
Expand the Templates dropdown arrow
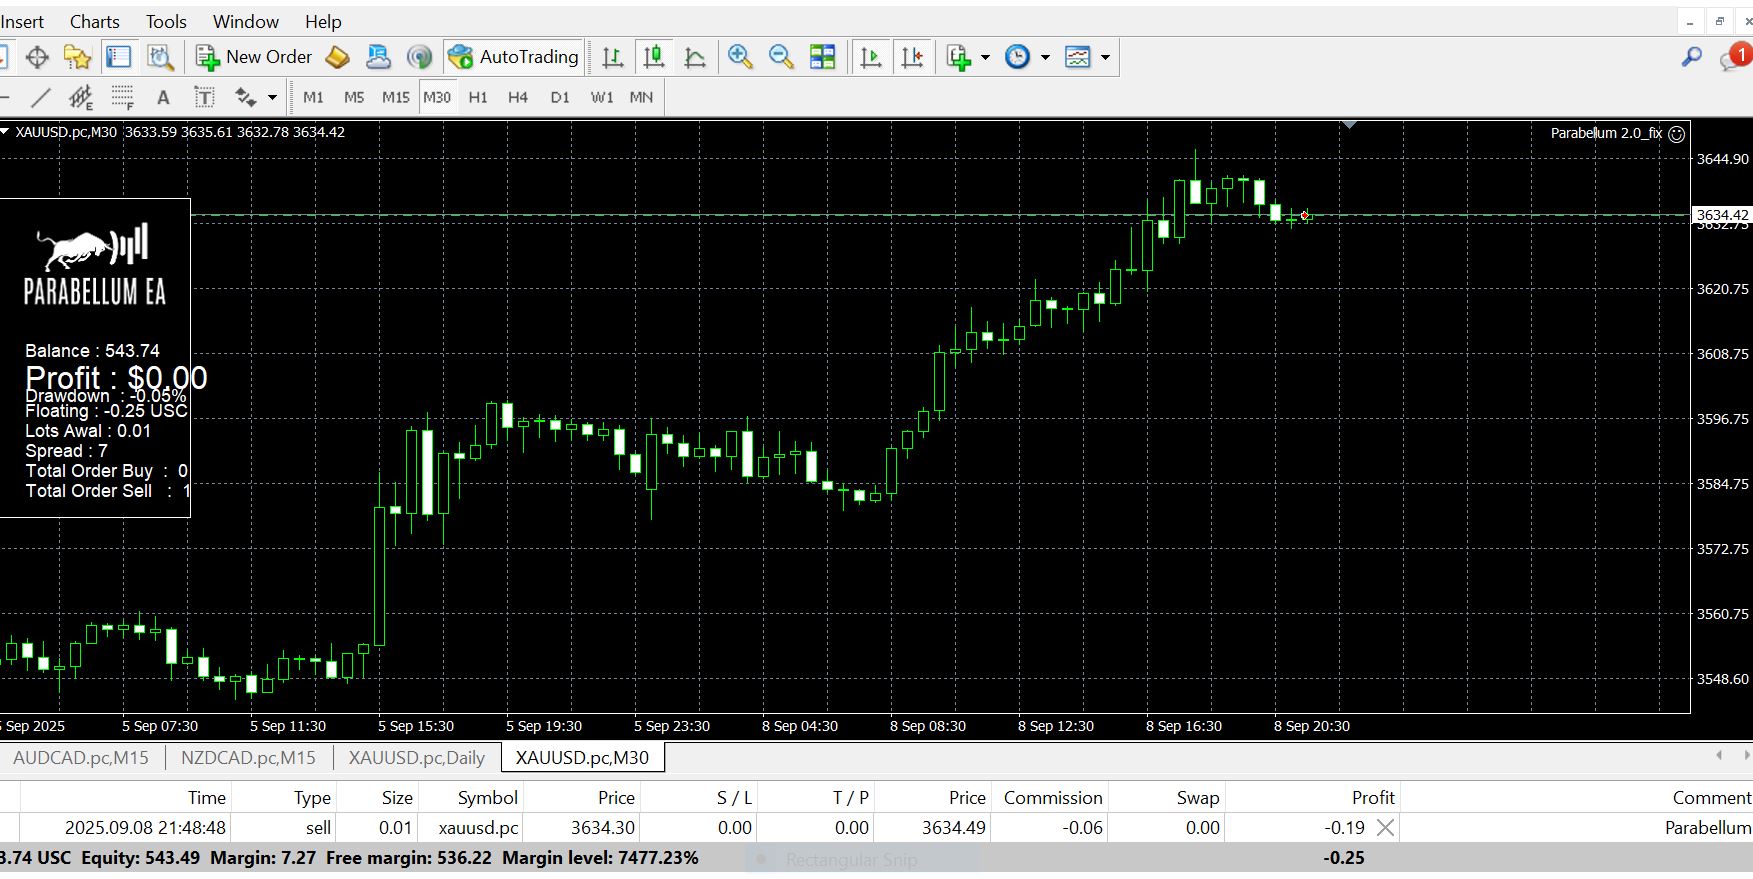[1105, 57]
